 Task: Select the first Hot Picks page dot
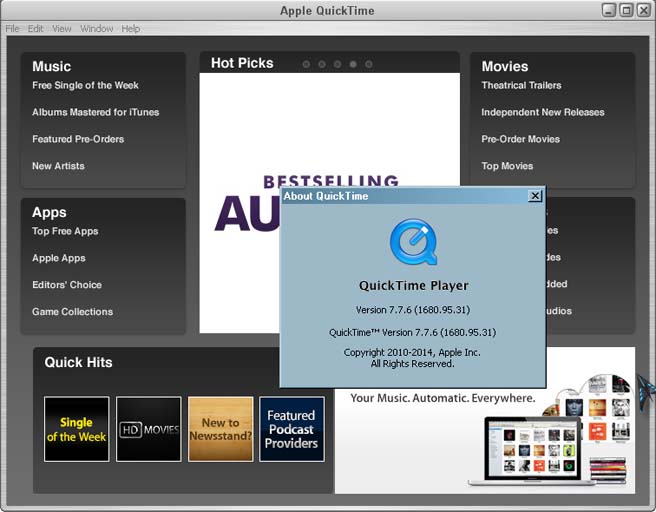(306, 64)
